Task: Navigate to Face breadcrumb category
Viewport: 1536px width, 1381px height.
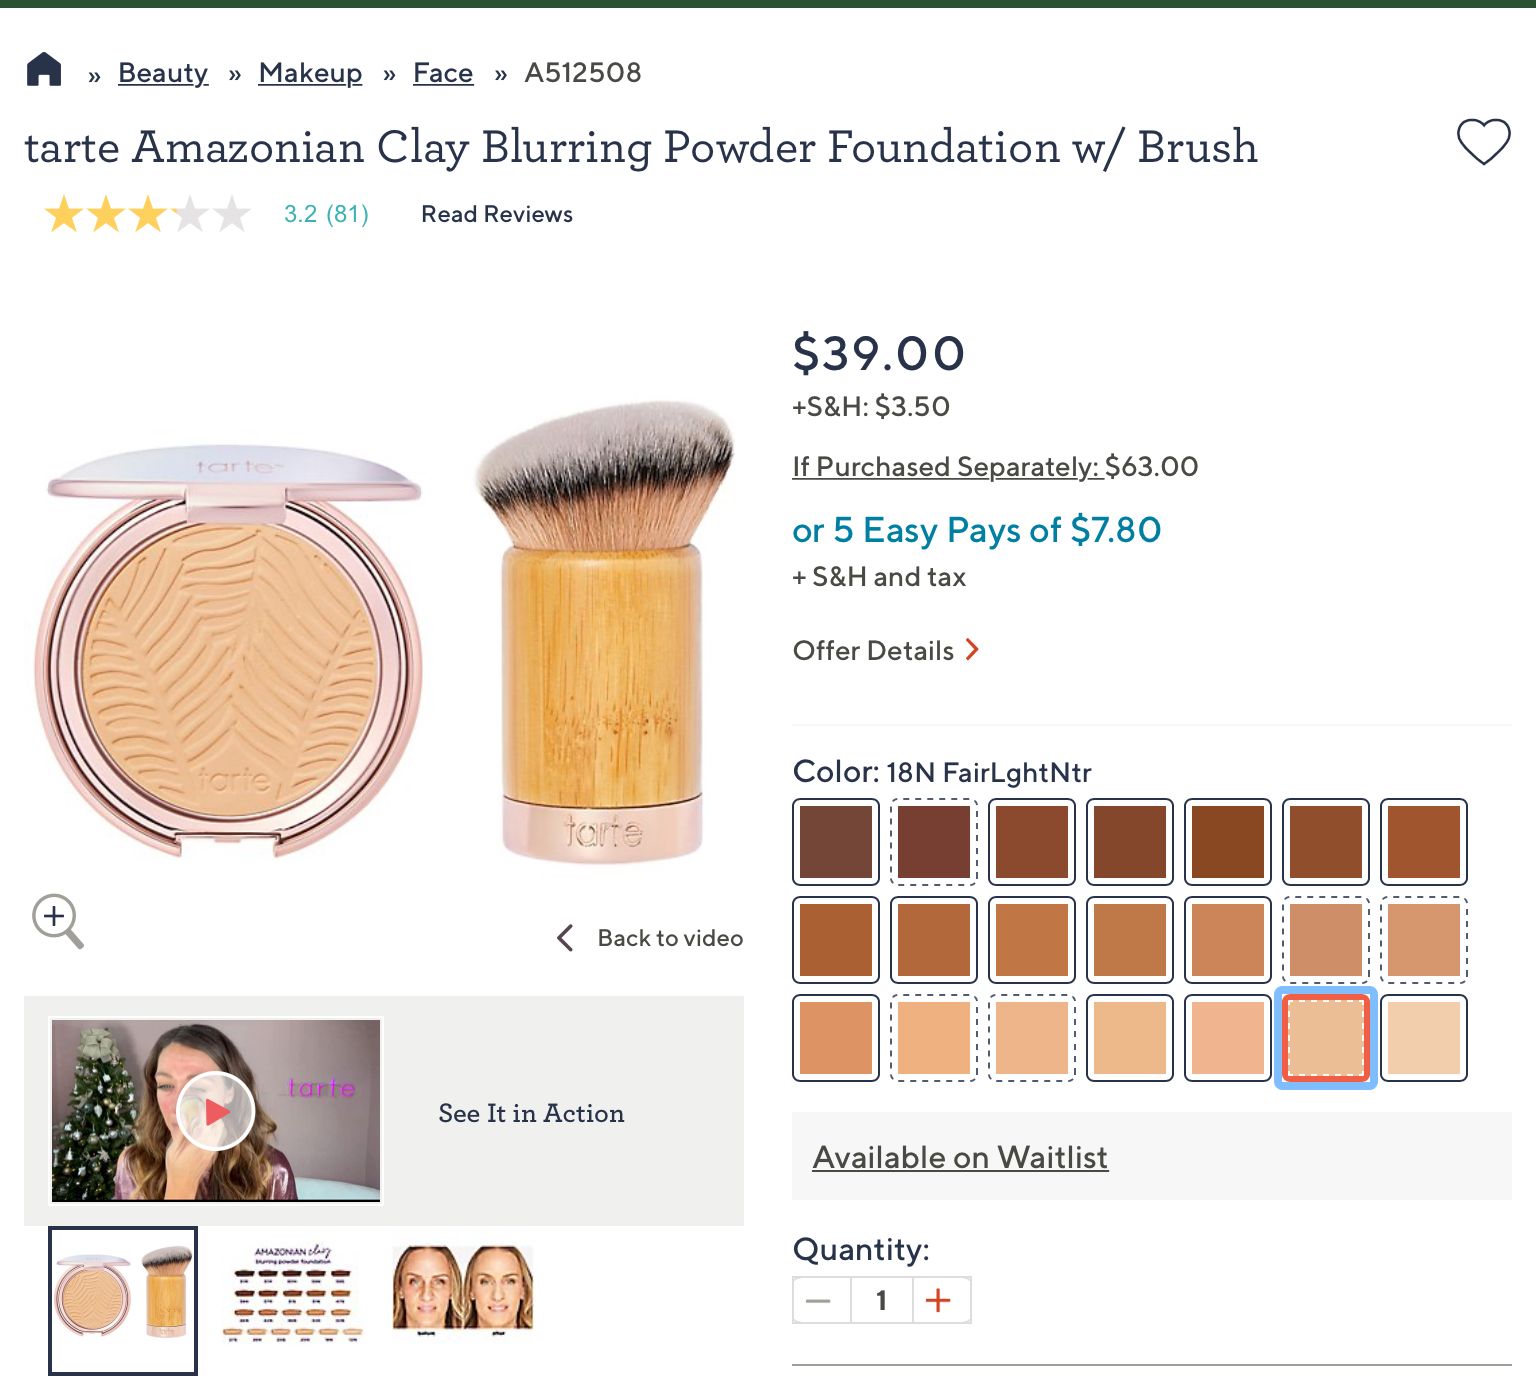Action: click(x=443, y=73)
